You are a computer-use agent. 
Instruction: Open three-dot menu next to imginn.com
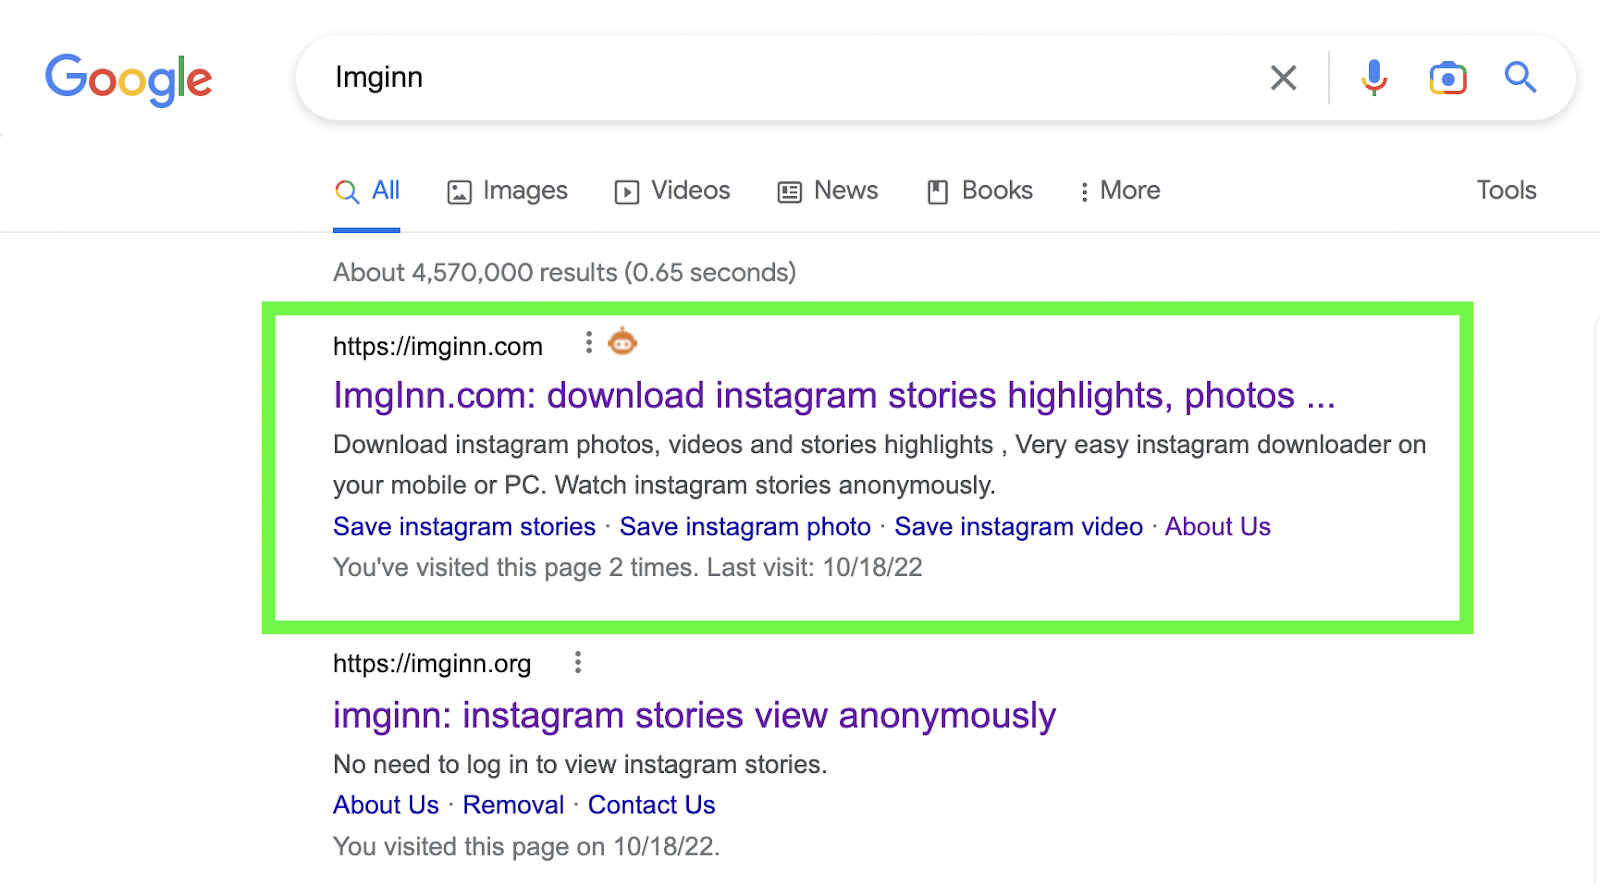coord(588,343)
